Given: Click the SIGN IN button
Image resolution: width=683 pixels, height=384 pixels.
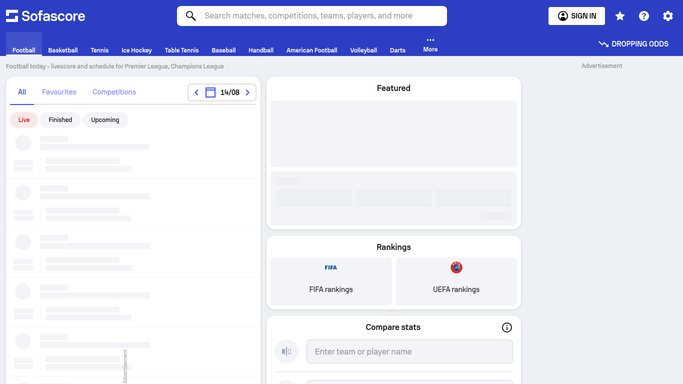Looking at the screenshot, I should [576, 16].
